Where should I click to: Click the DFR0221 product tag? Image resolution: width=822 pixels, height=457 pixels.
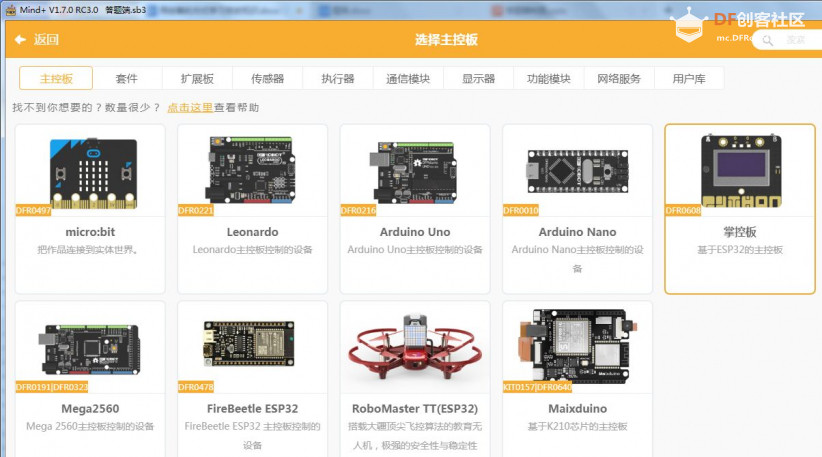[196, 211]
